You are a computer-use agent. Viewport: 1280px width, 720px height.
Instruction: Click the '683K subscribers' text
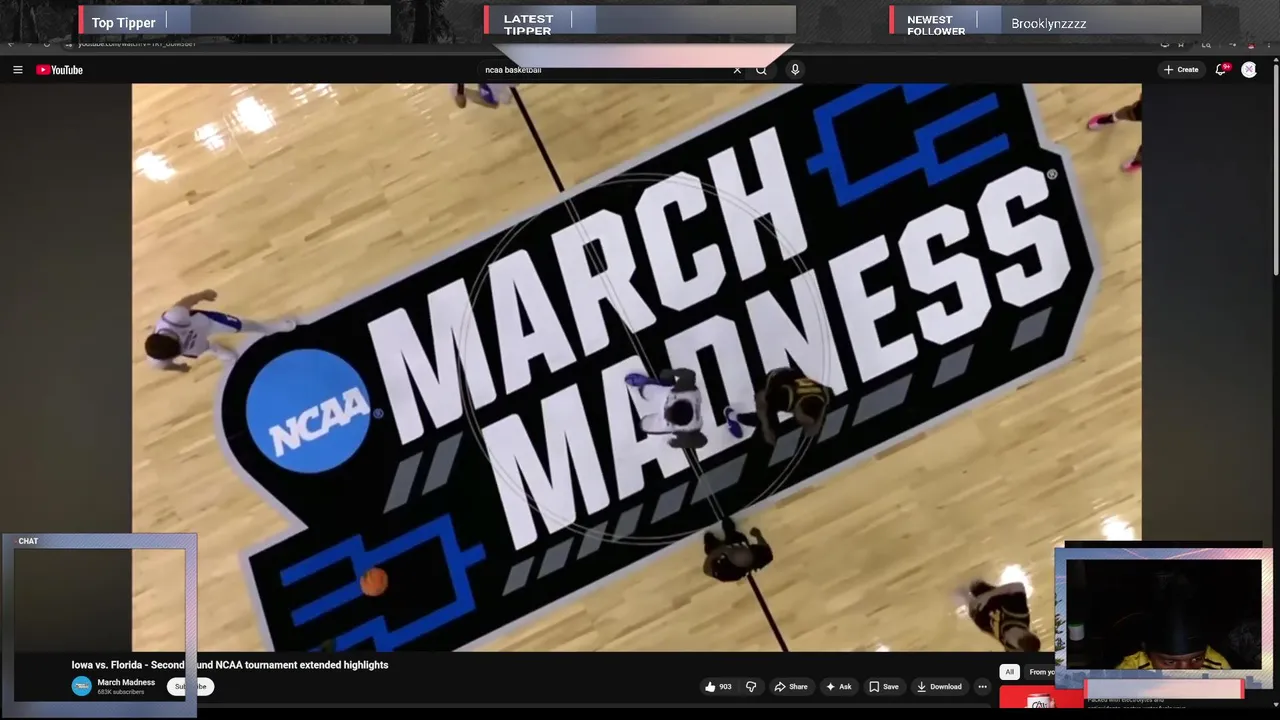click(x=121, y=692)
